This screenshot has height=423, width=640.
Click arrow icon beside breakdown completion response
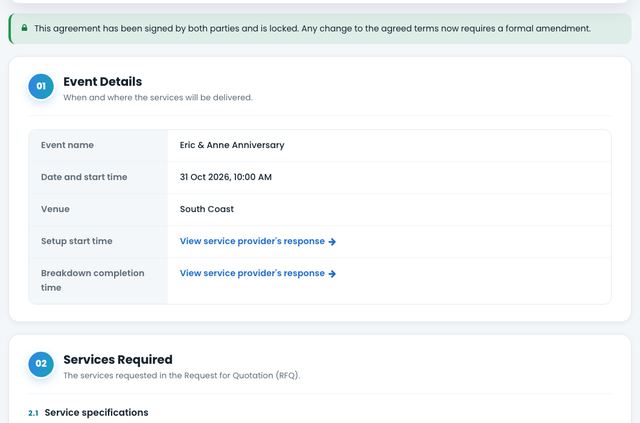[x=332, y=274]
